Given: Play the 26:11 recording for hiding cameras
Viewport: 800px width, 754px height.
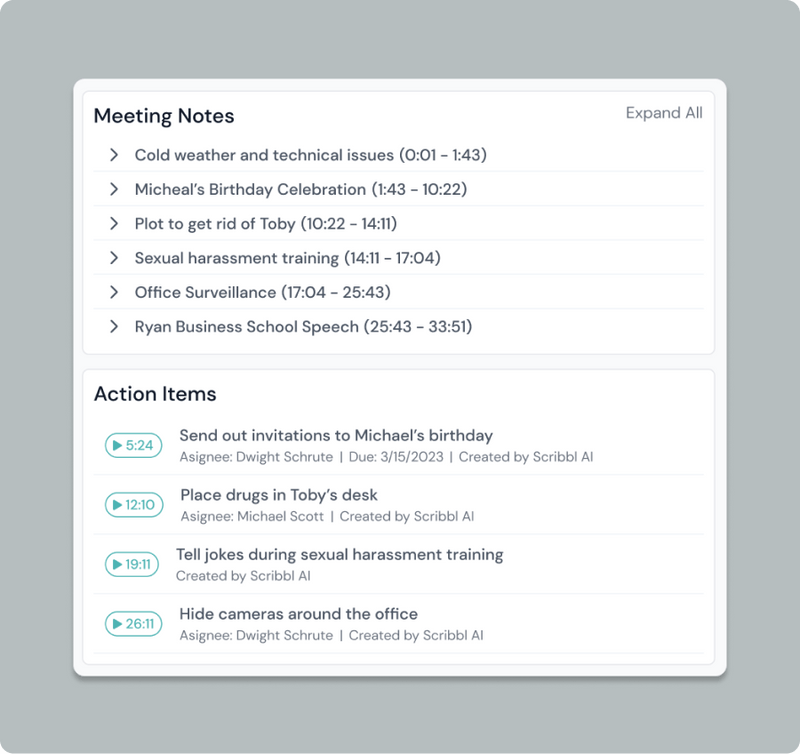Looking at the screenshot, I should (x=132, y=625).
